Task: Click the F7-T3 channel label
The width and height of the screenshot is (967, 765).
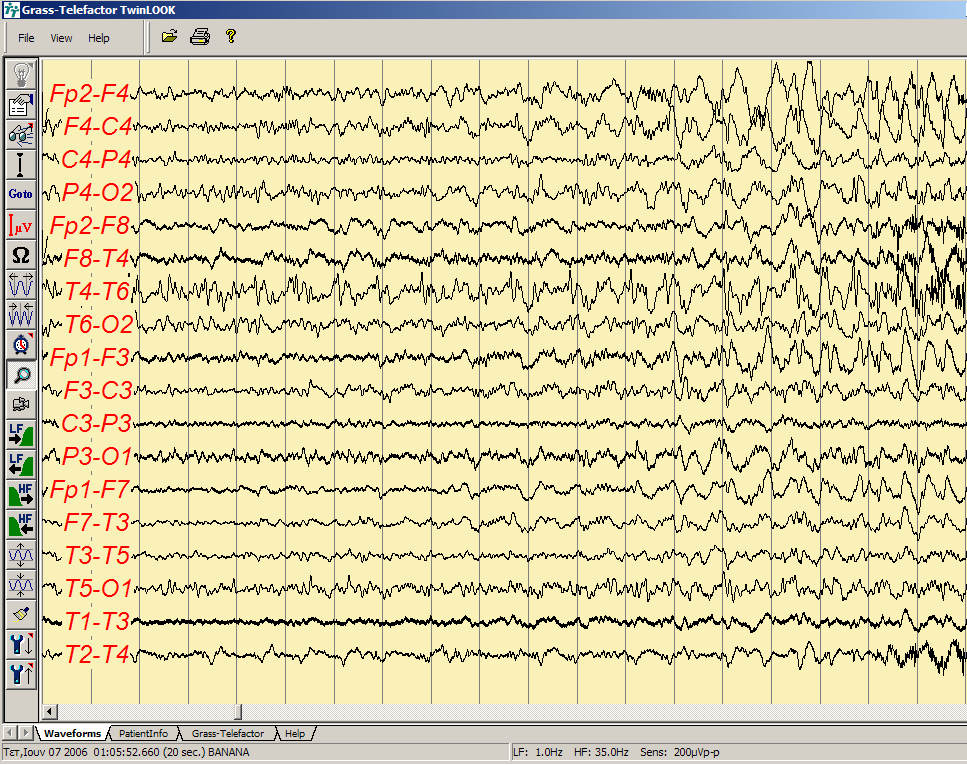Action: point(97,523)
